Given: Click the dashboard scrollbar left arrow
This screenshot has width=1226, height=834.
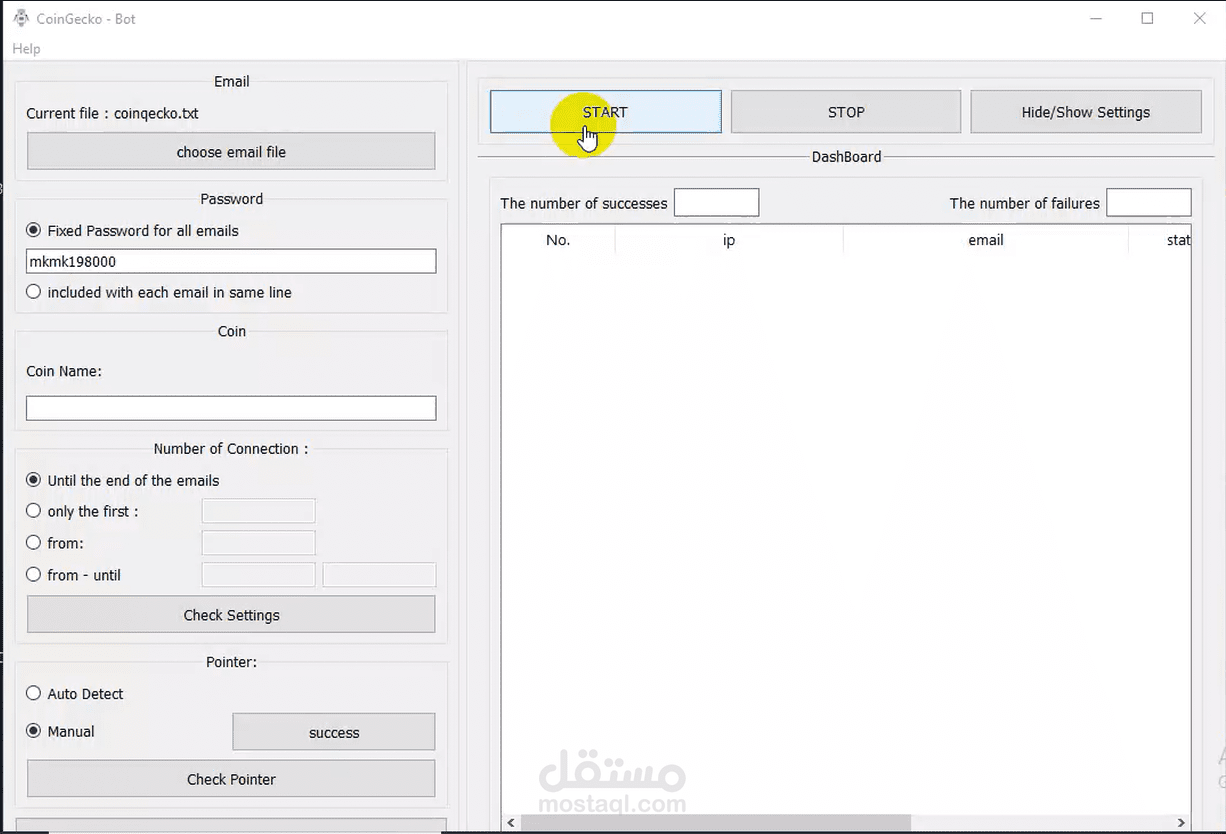Looking at the screenshot, I should point(511,823).
